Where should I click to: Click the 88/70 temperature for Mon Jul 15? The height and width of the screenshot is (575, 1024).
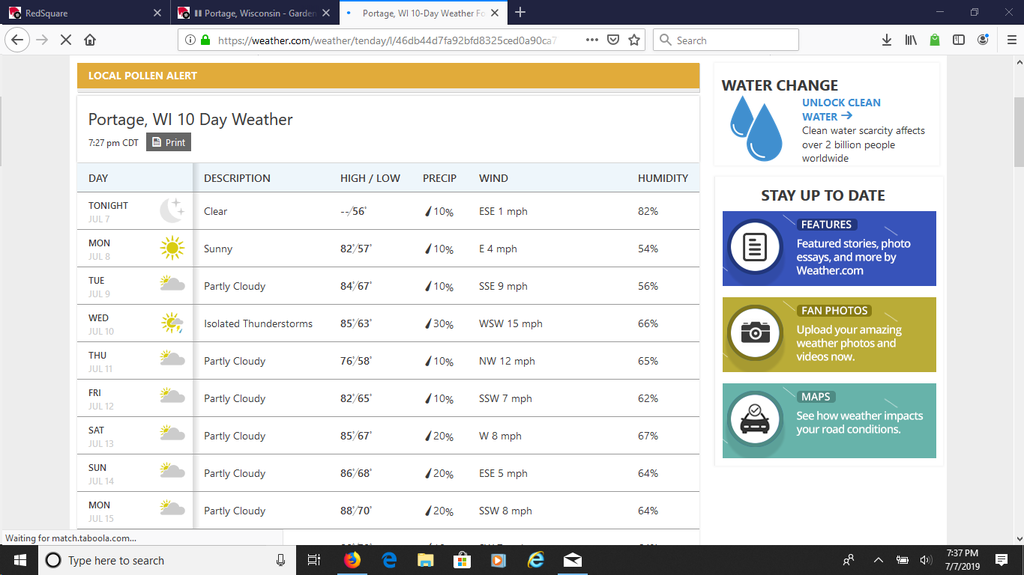[x=355, y=510]
